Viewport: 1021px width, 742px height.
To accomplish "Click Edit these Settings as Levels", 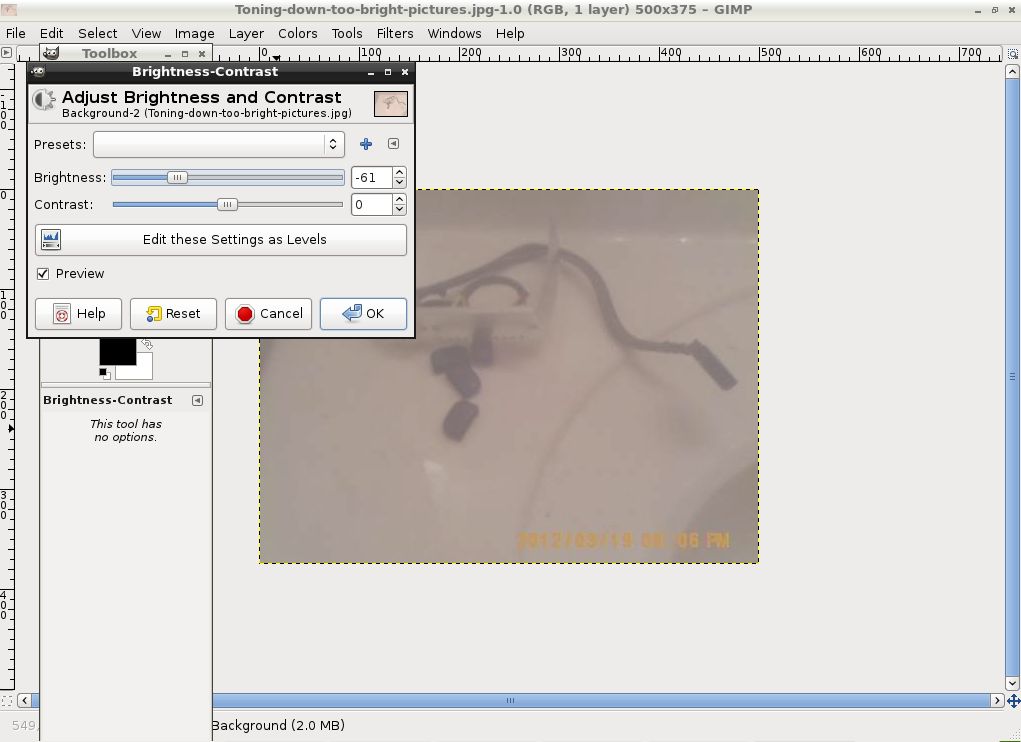I will (221, 240).
